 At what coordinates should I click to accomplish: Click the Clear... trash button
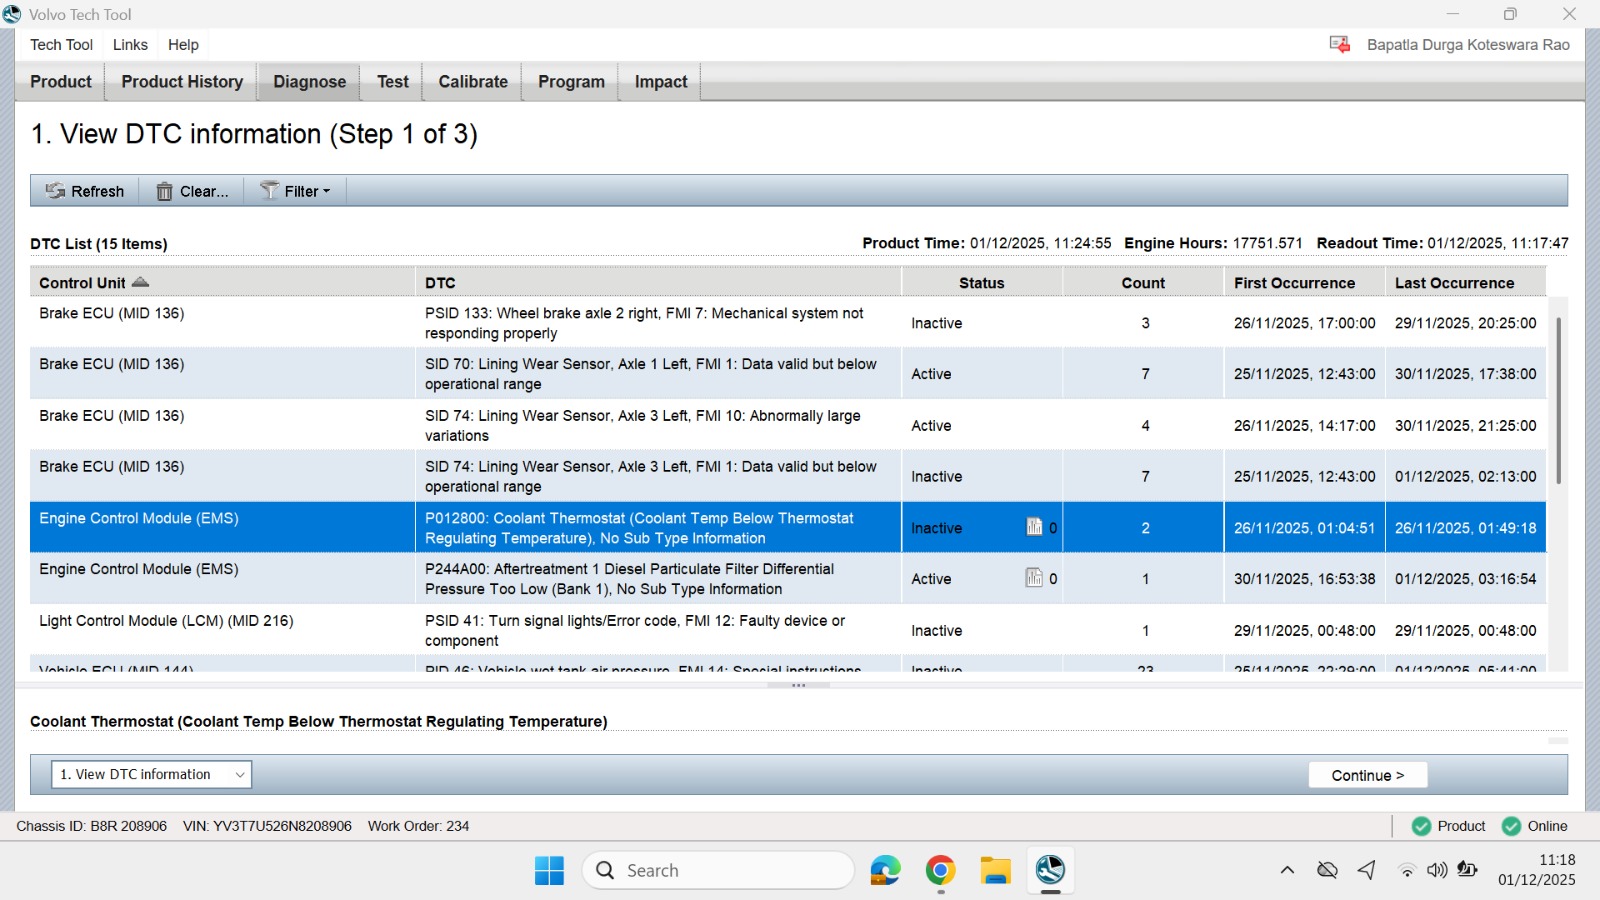(x=192, y=191)
